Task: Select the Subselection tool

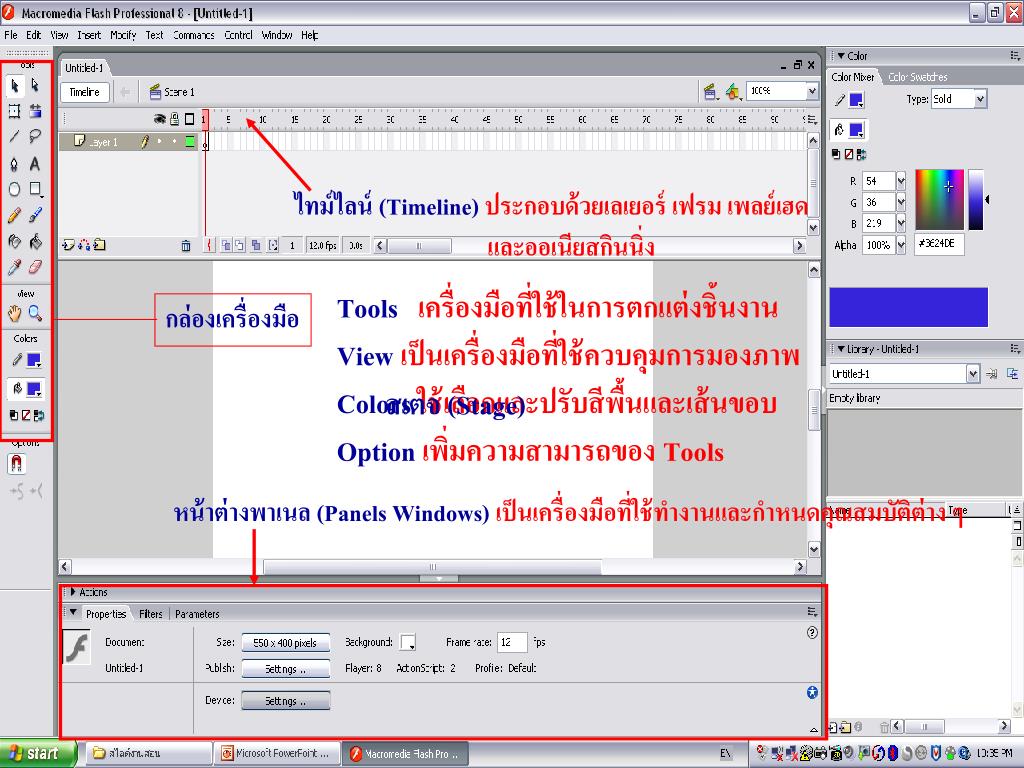Action: click(35, 86)
